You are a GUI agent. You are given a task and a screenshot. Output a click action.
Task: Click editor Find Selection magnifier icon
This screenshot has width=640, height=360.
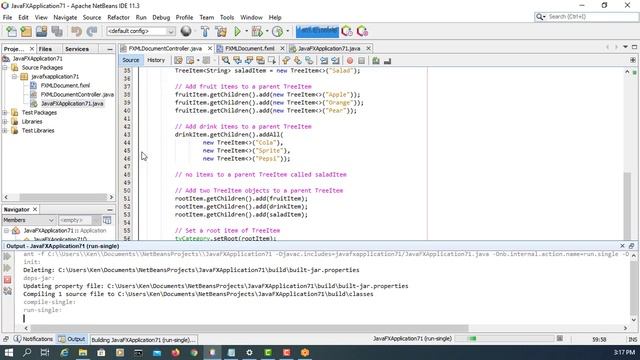tap(226, 60)
